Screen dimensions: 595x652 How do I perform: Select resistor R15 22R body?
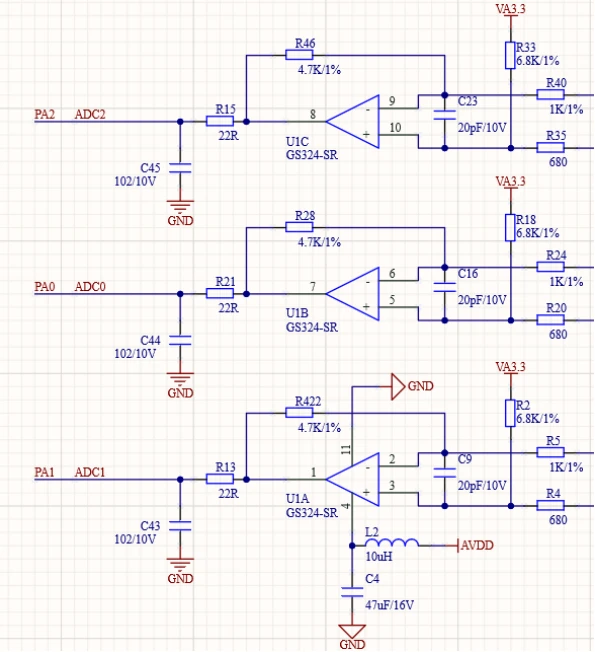(220, 121)
